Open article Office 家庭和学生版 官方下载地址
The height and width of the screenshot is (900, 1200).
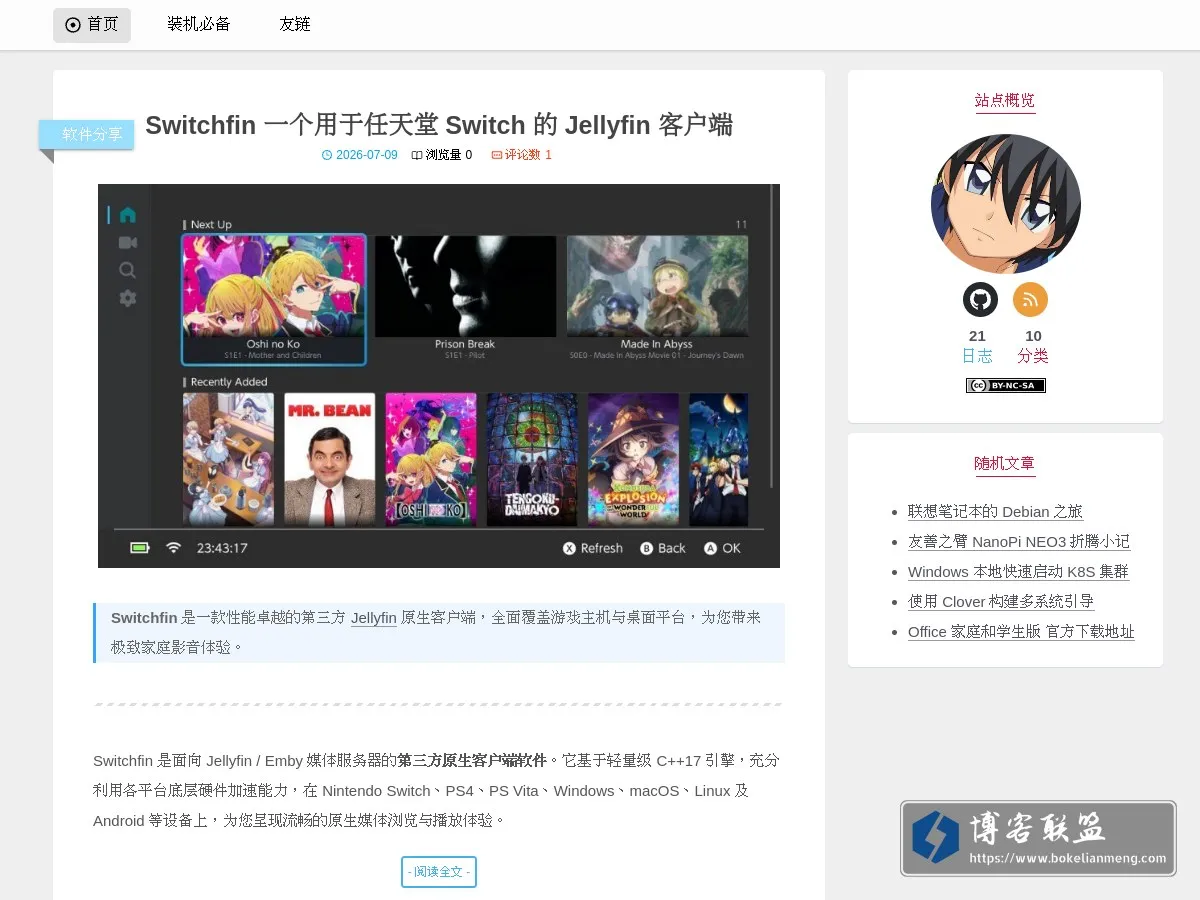(x=1021, y=632)
